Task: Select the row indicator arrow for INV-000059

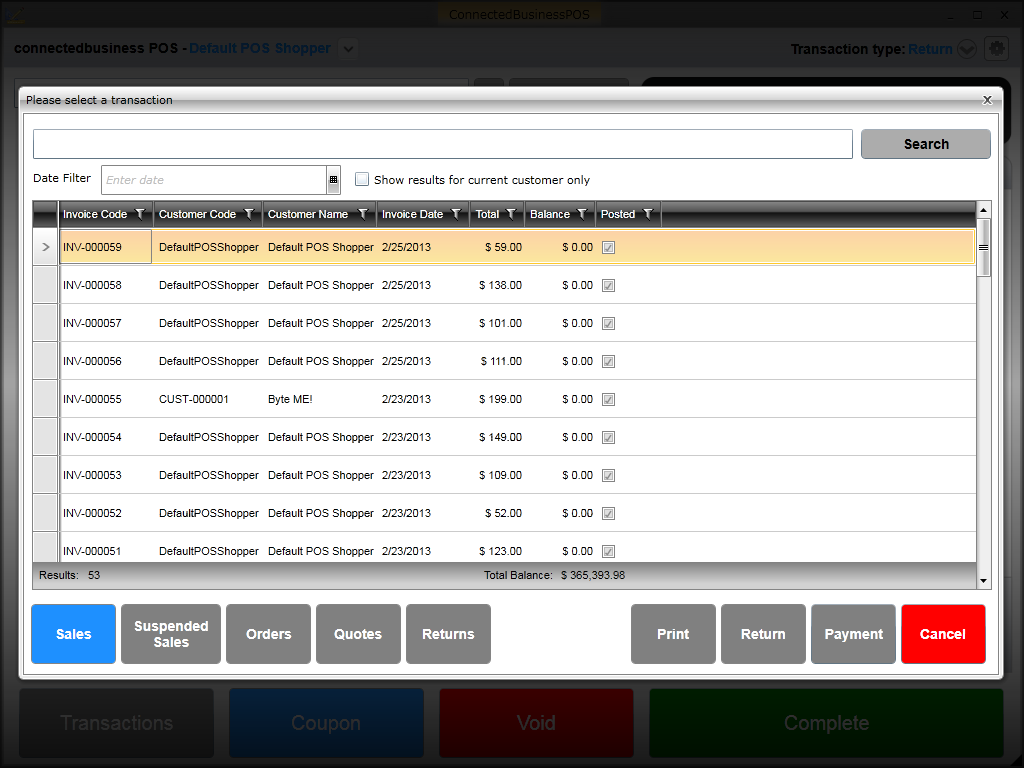Action: point(46,247)
